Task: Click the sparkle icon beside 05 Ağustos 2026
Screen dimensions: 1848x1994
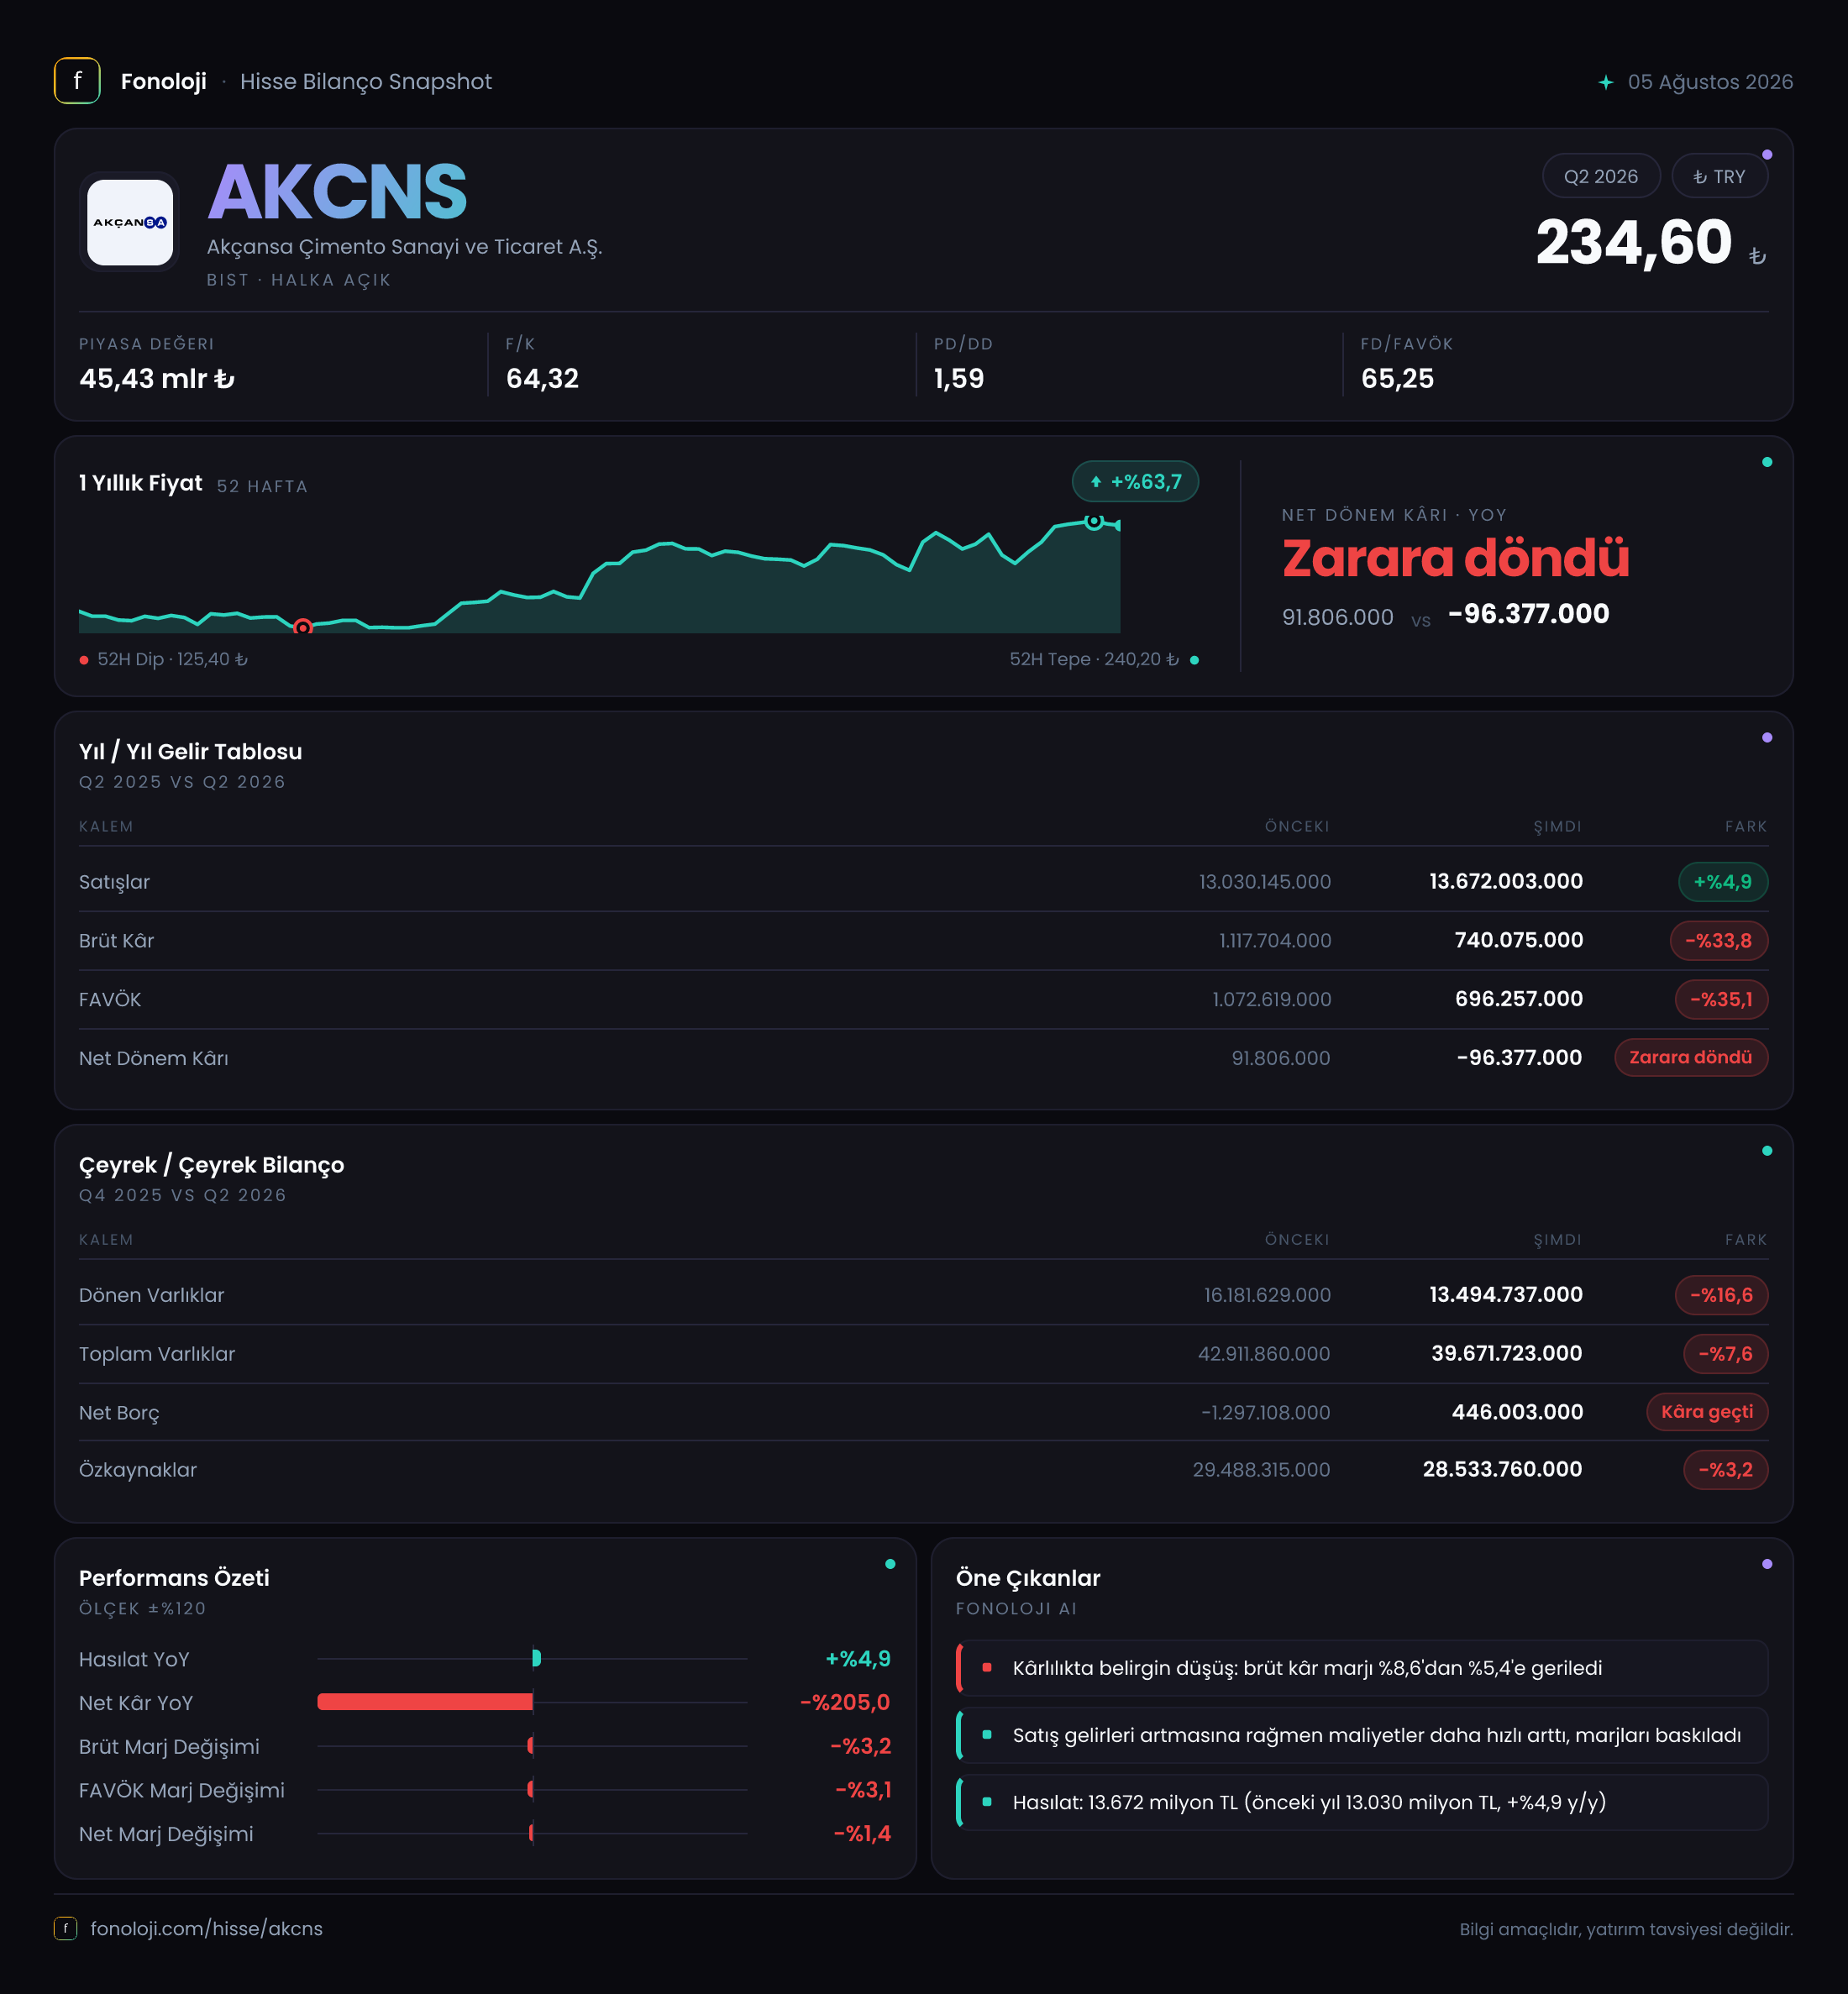Action: [1605, 82]
